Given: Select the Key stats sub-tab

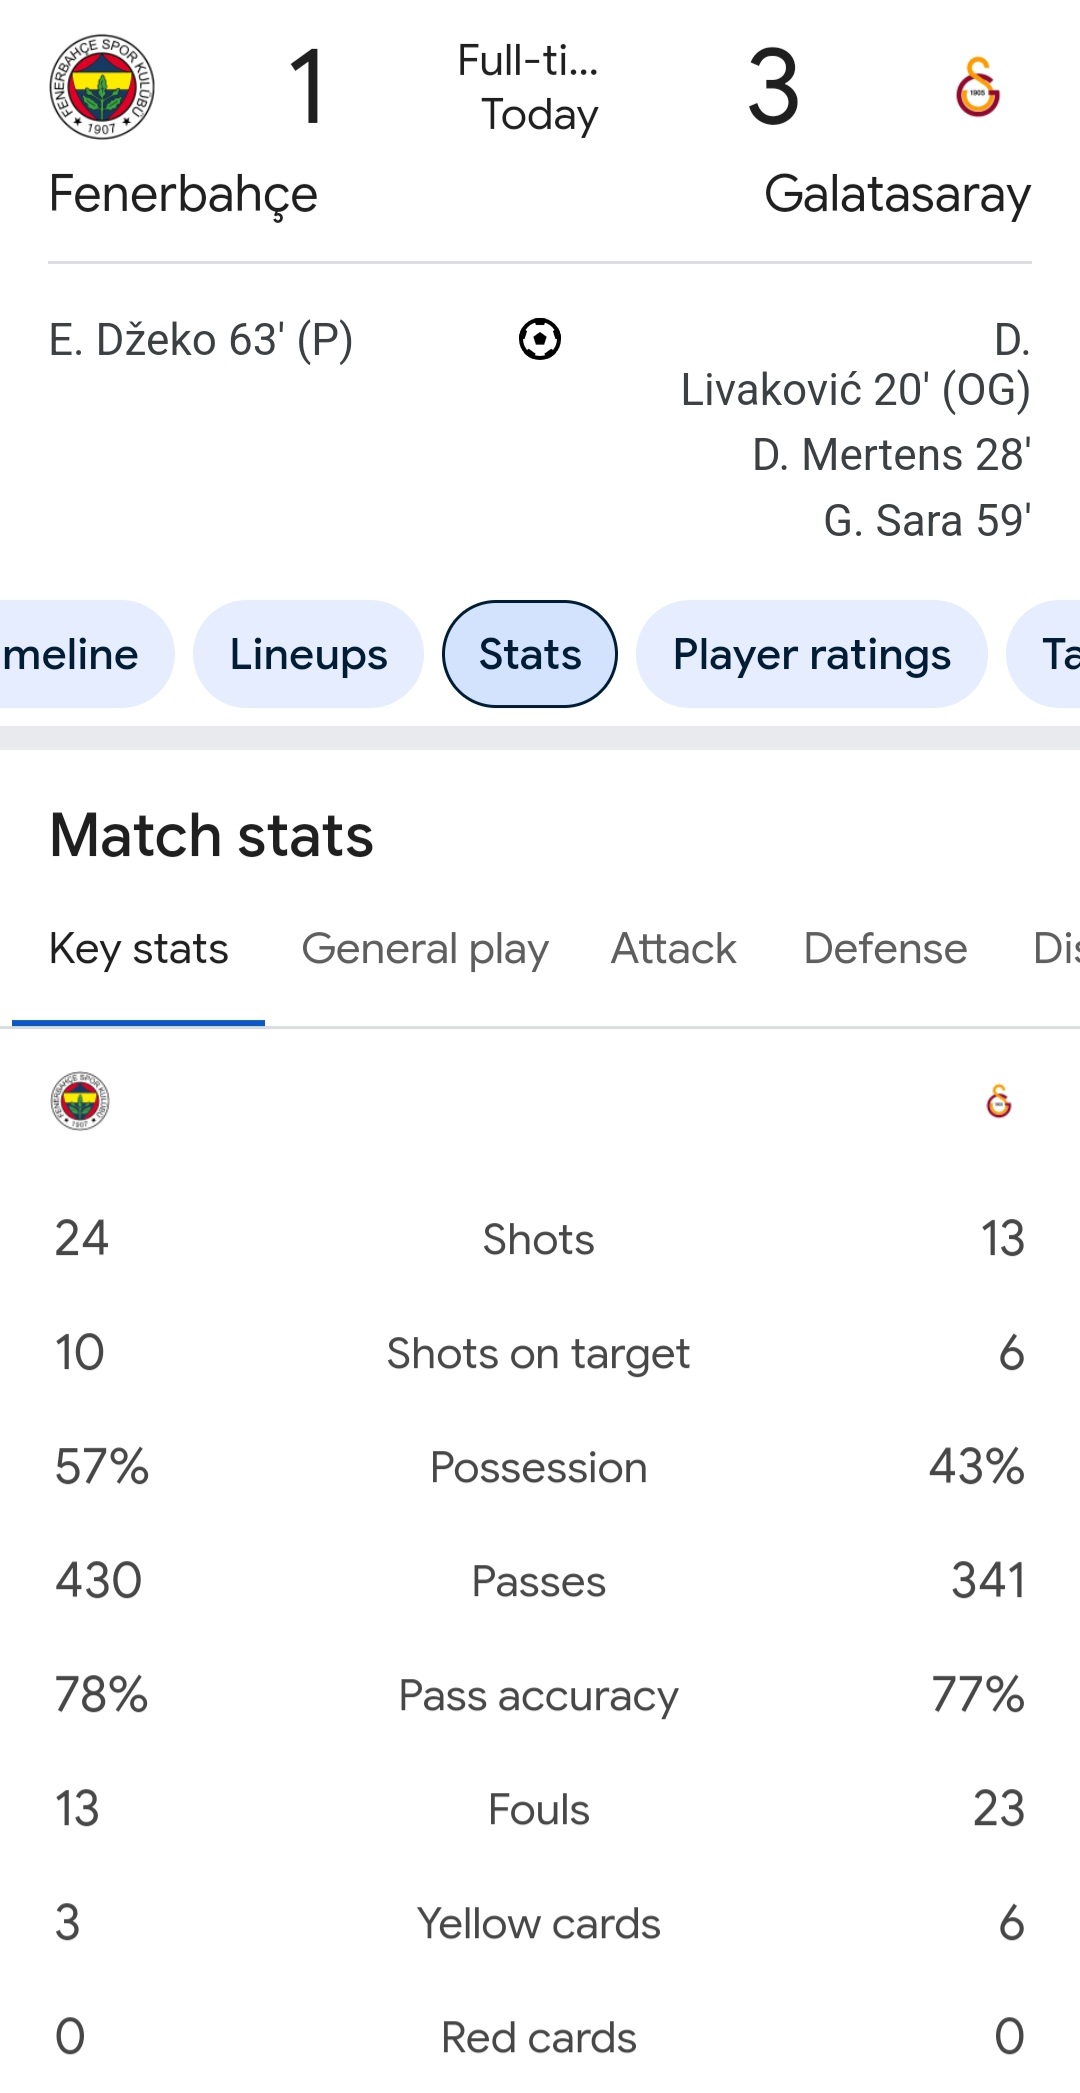Looking at the screenshot, I should [139, 949].
